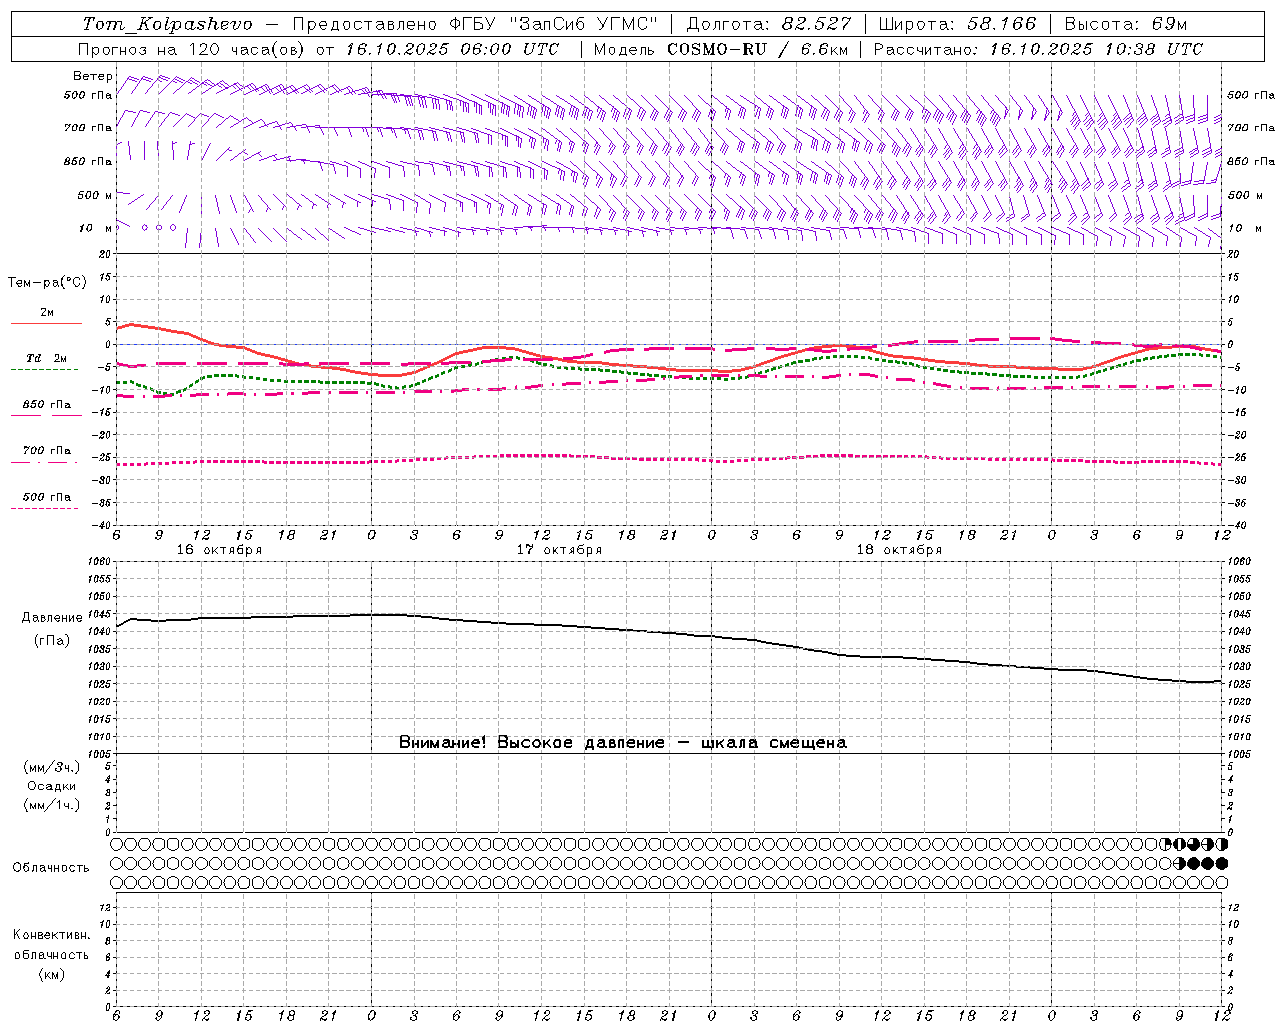Click the station name Tom_Kolpashevo in the header
Image resolution: width=1280 pixels, height=1024 pixels.
(x=167, y=24)
